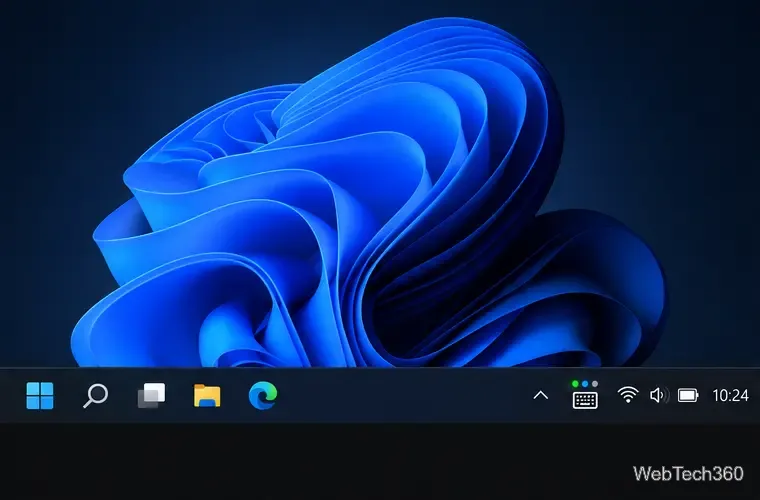
Task: Launch Microsoft Edge browser
Action: [263, 395]
